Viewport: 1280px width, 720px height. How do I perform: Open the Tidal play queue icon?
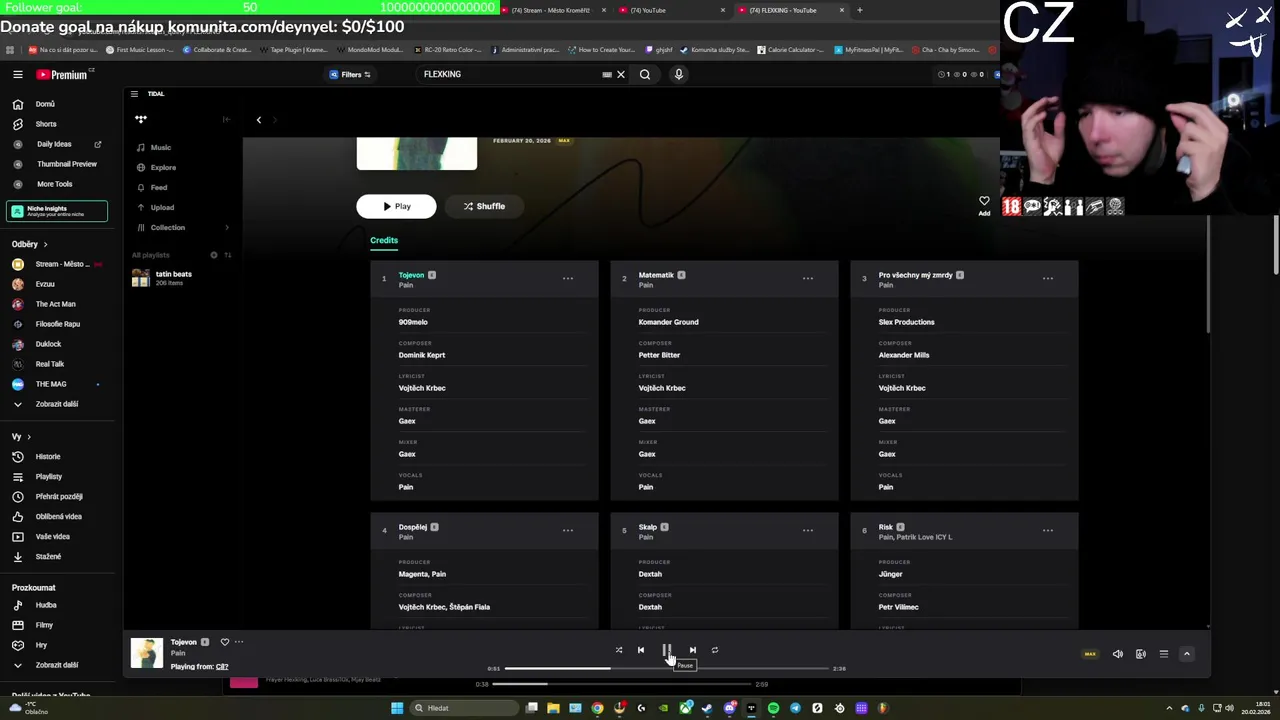tap(1164, 654)
